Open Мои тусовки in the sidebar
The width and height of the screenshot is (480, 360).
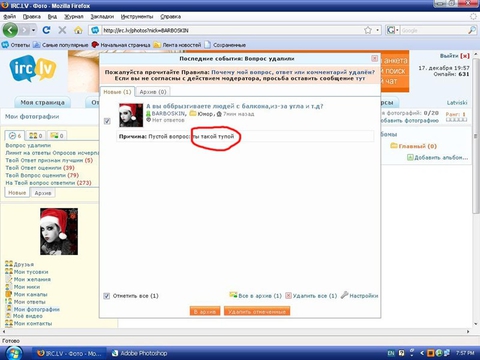tap(27, 272)
